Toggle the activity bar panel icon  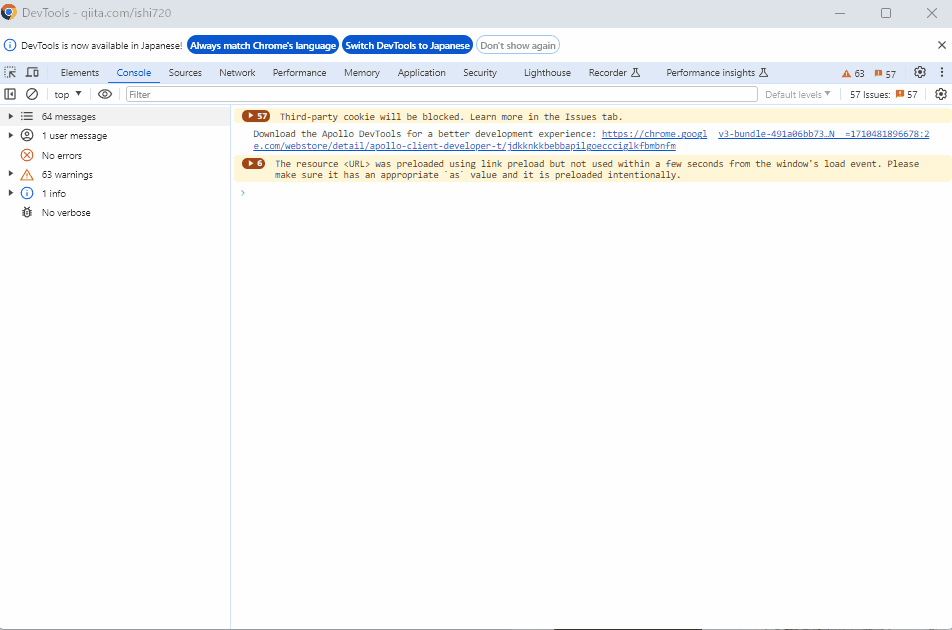[x=10, y=93]
